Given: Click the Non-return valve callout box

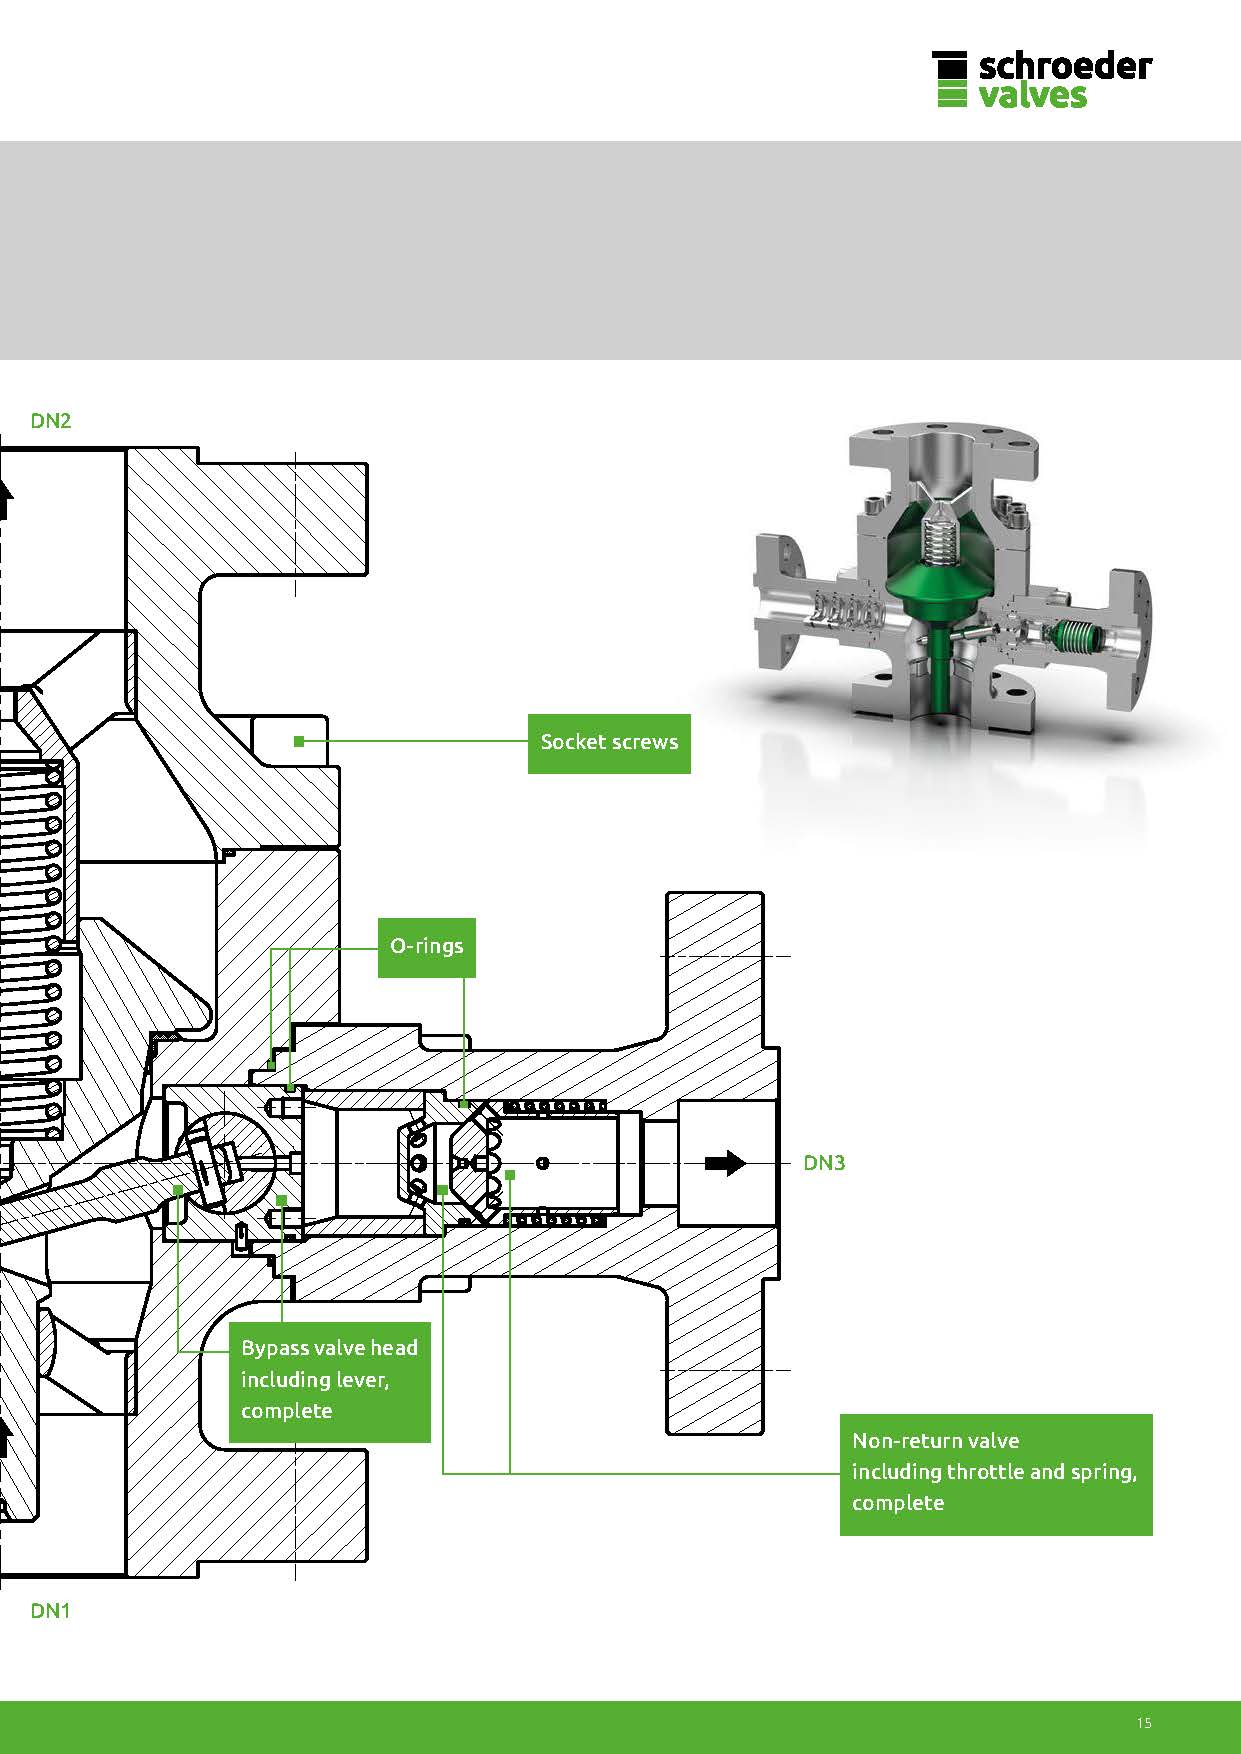Looking at the screenshot, I should pos(995,1472).
